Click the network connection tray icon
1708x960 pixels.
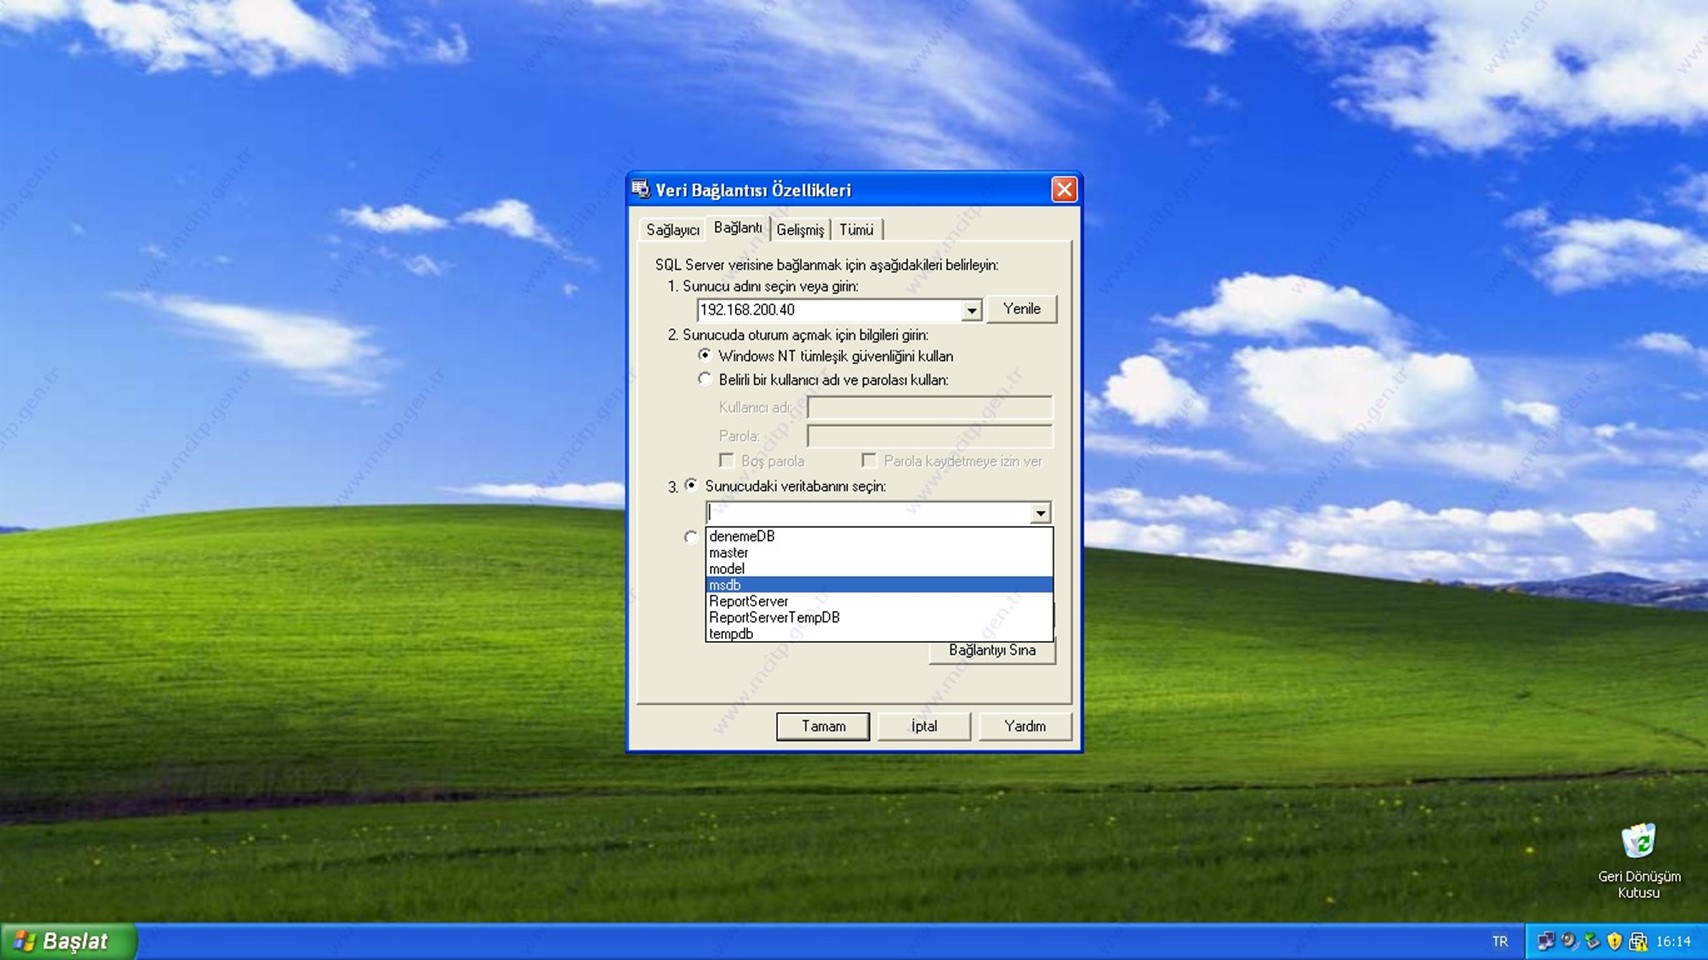tap(1546, 941)
